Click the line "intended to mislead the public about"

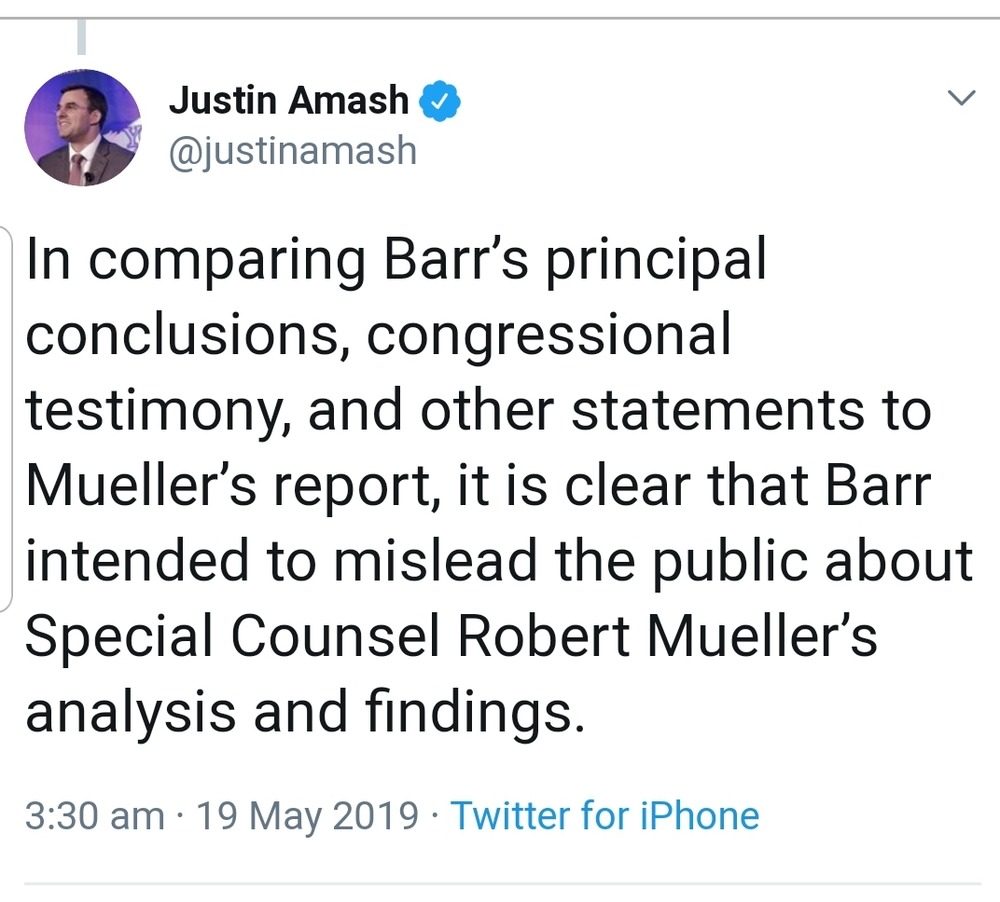498,561
